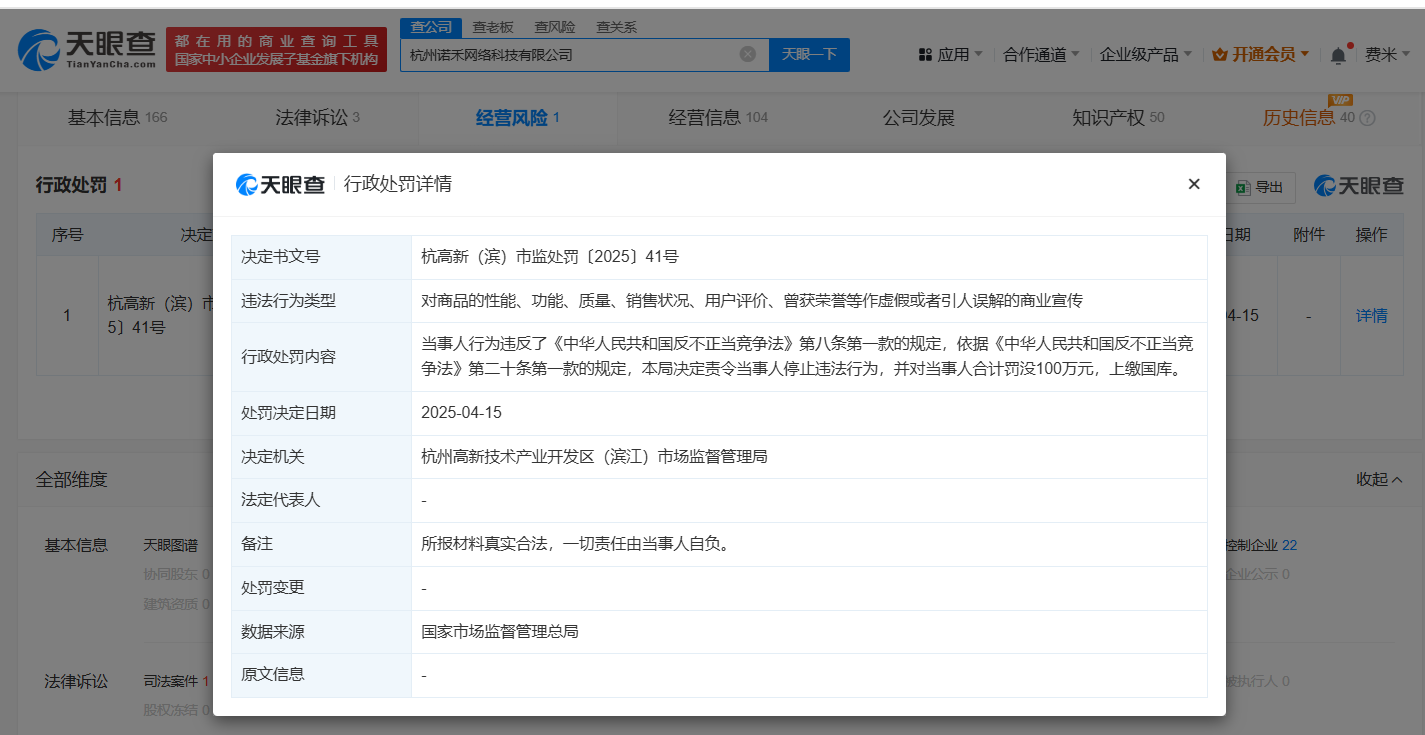Open the notification bell

point(1338,55)
